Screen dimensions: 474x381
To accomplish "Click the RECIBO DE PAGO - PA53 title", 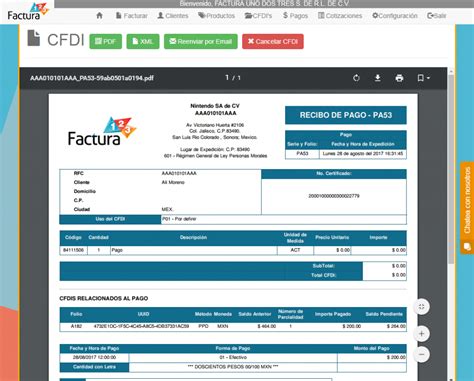I will click(346, 115).
